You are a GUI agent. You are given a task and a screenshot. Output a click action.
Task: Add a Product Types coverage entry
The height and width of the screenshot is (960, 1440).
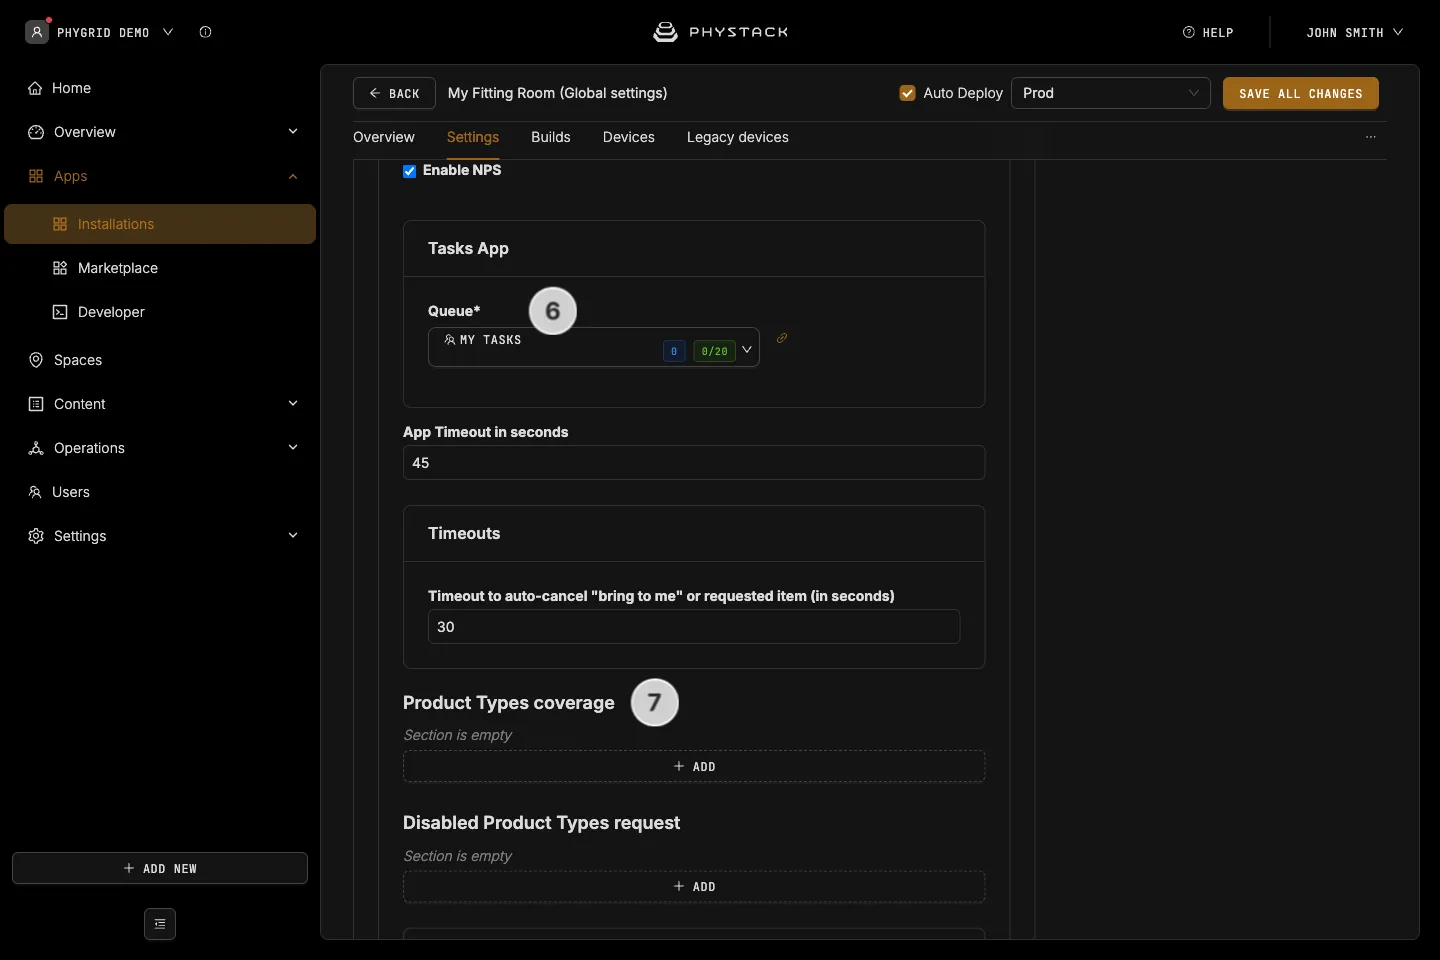pyautogui.click(x=694, y=766)
